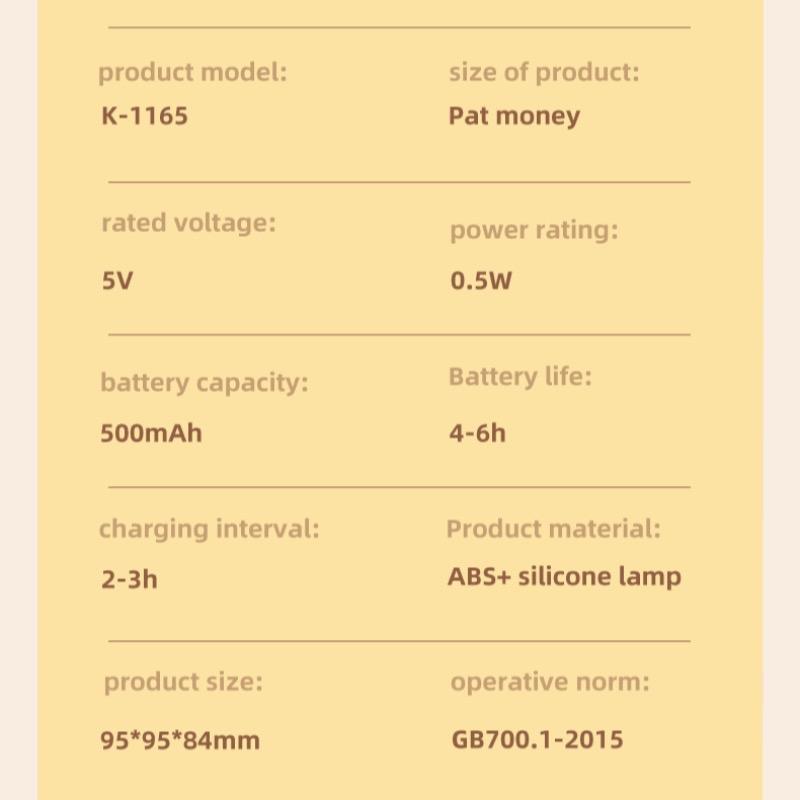Select the 2-3h charging value
The height and width of the screenshot is (800, 800).
(x=129, y=579)
